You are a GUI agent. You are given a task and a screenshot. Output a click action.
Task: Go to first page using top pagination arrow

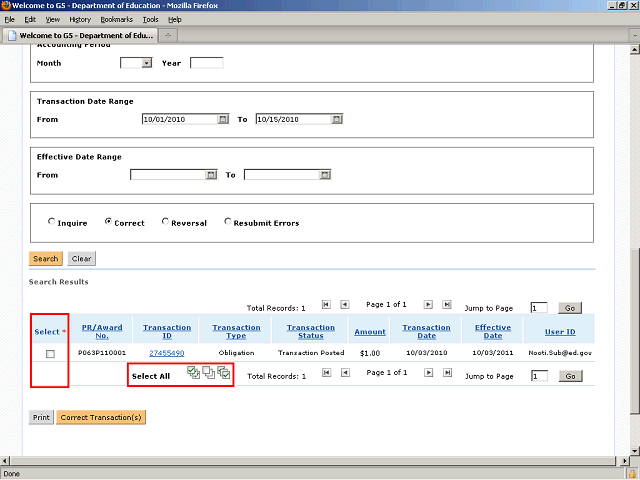click(326, 304)
